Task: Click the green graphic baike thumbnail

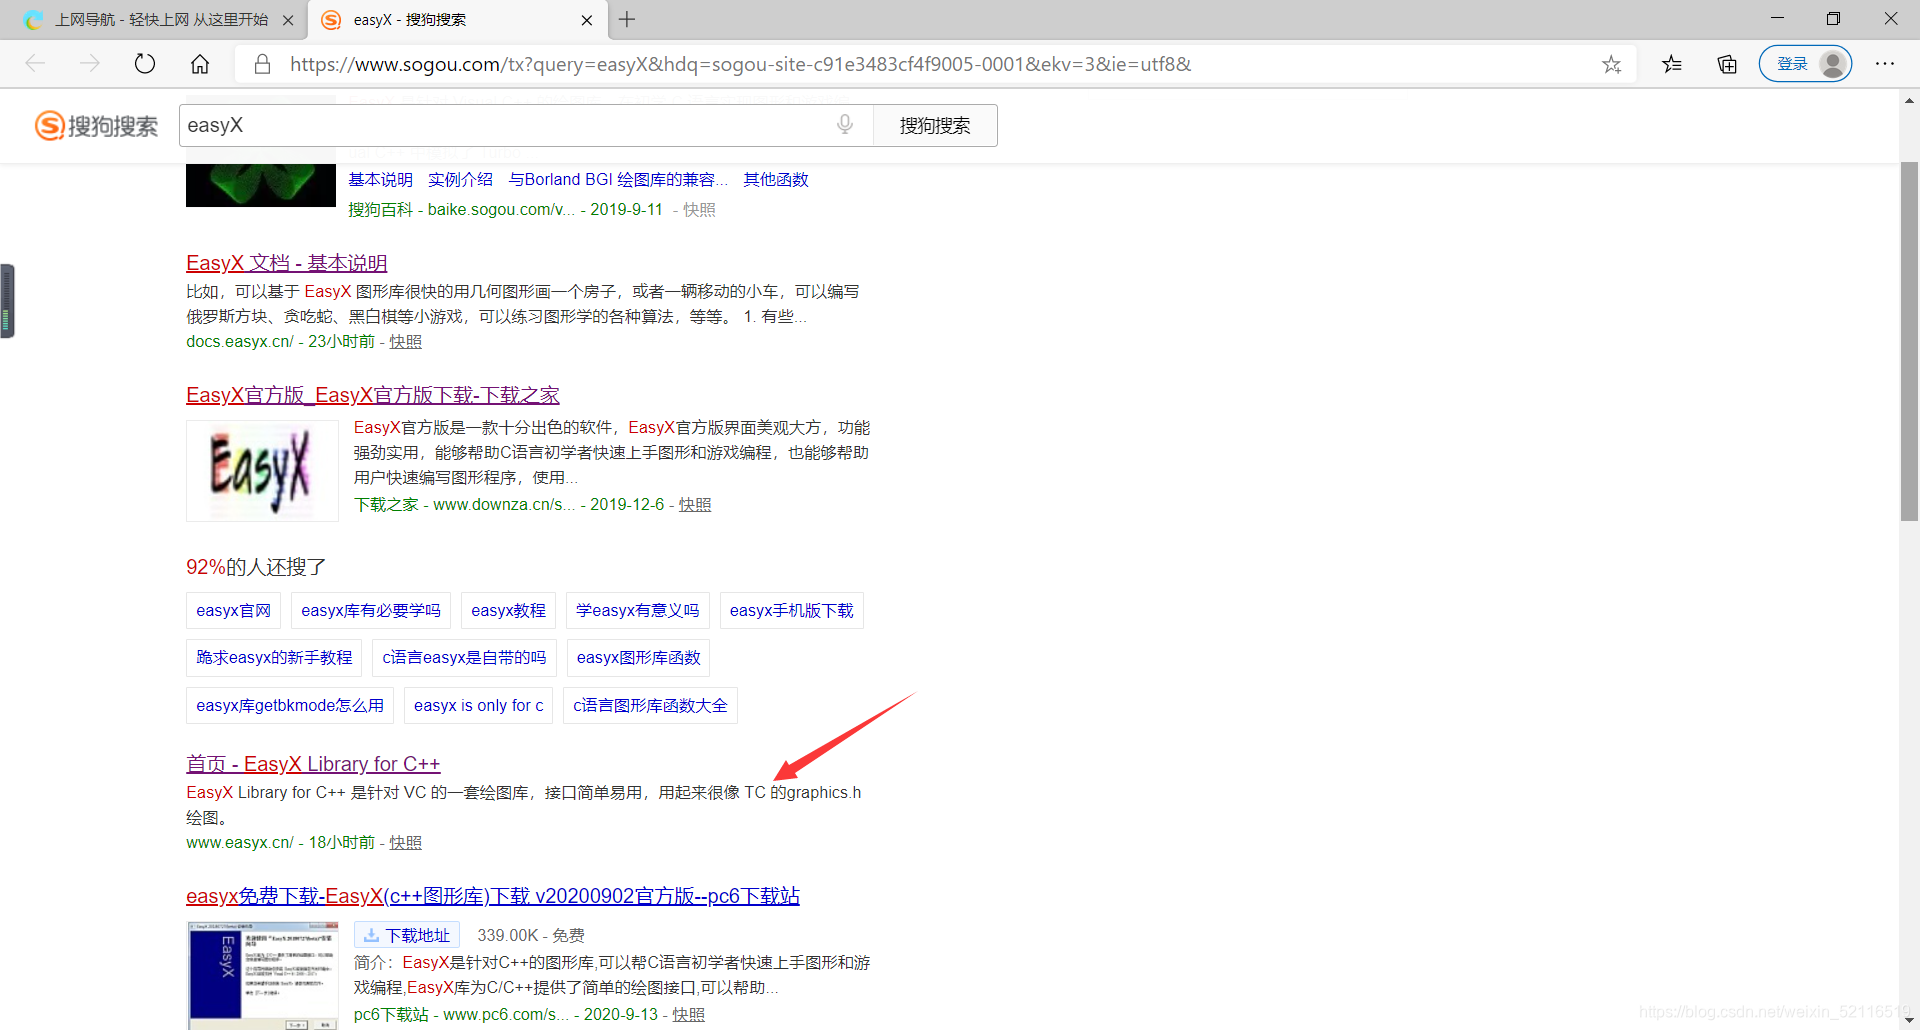Action: click(x=261, y=185)
